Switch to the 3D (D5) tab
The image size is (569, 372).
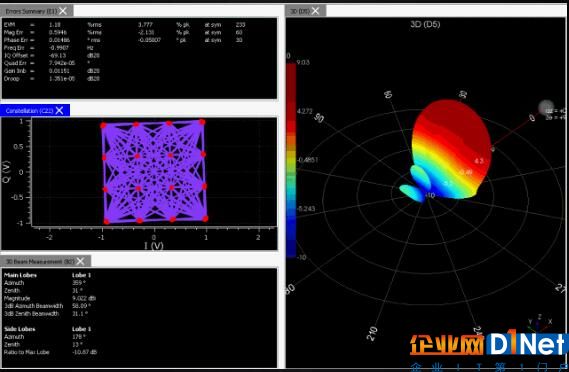[300, 11]
